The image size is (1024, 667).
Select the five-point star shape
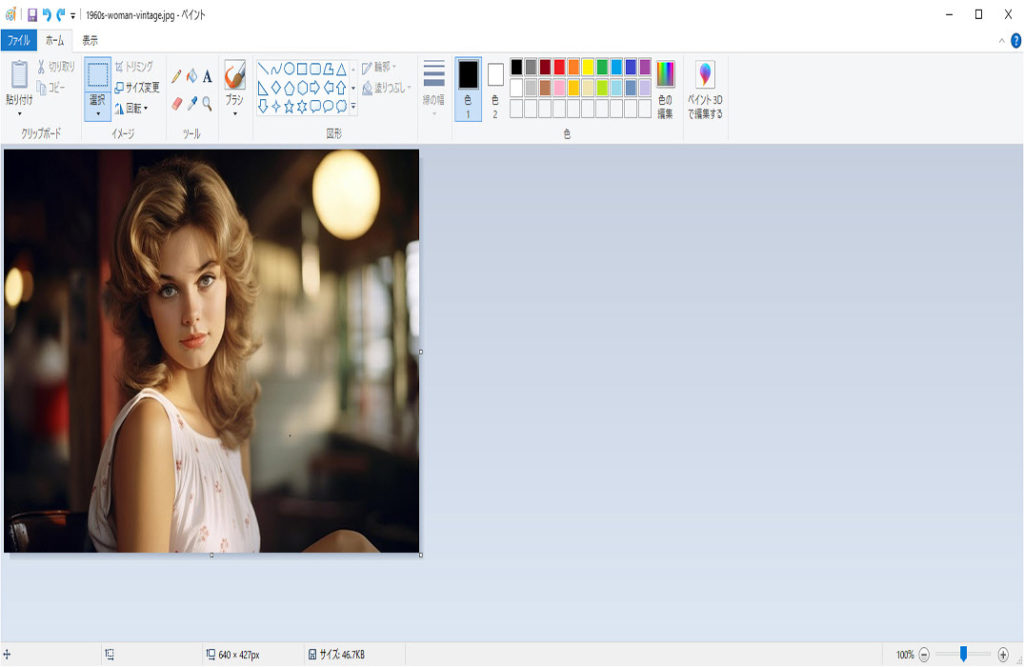[x=289, y=105]
